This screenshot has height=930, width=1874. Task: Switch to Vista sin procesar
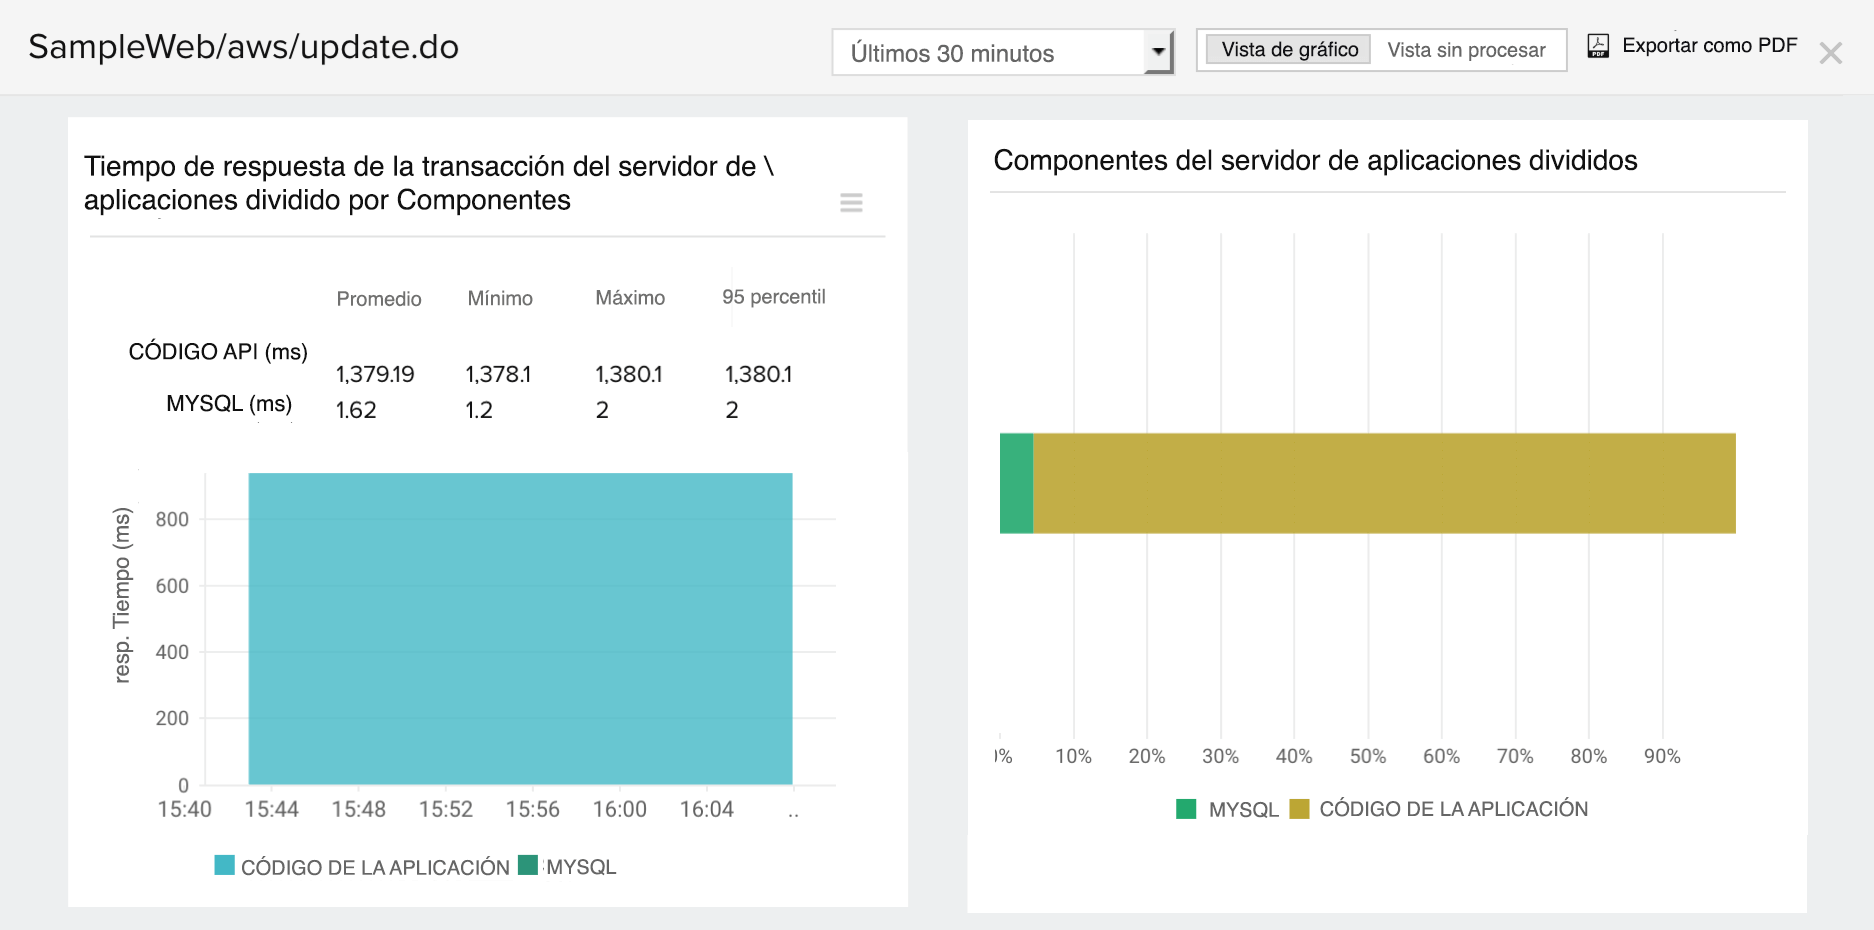coord(1466,50)
